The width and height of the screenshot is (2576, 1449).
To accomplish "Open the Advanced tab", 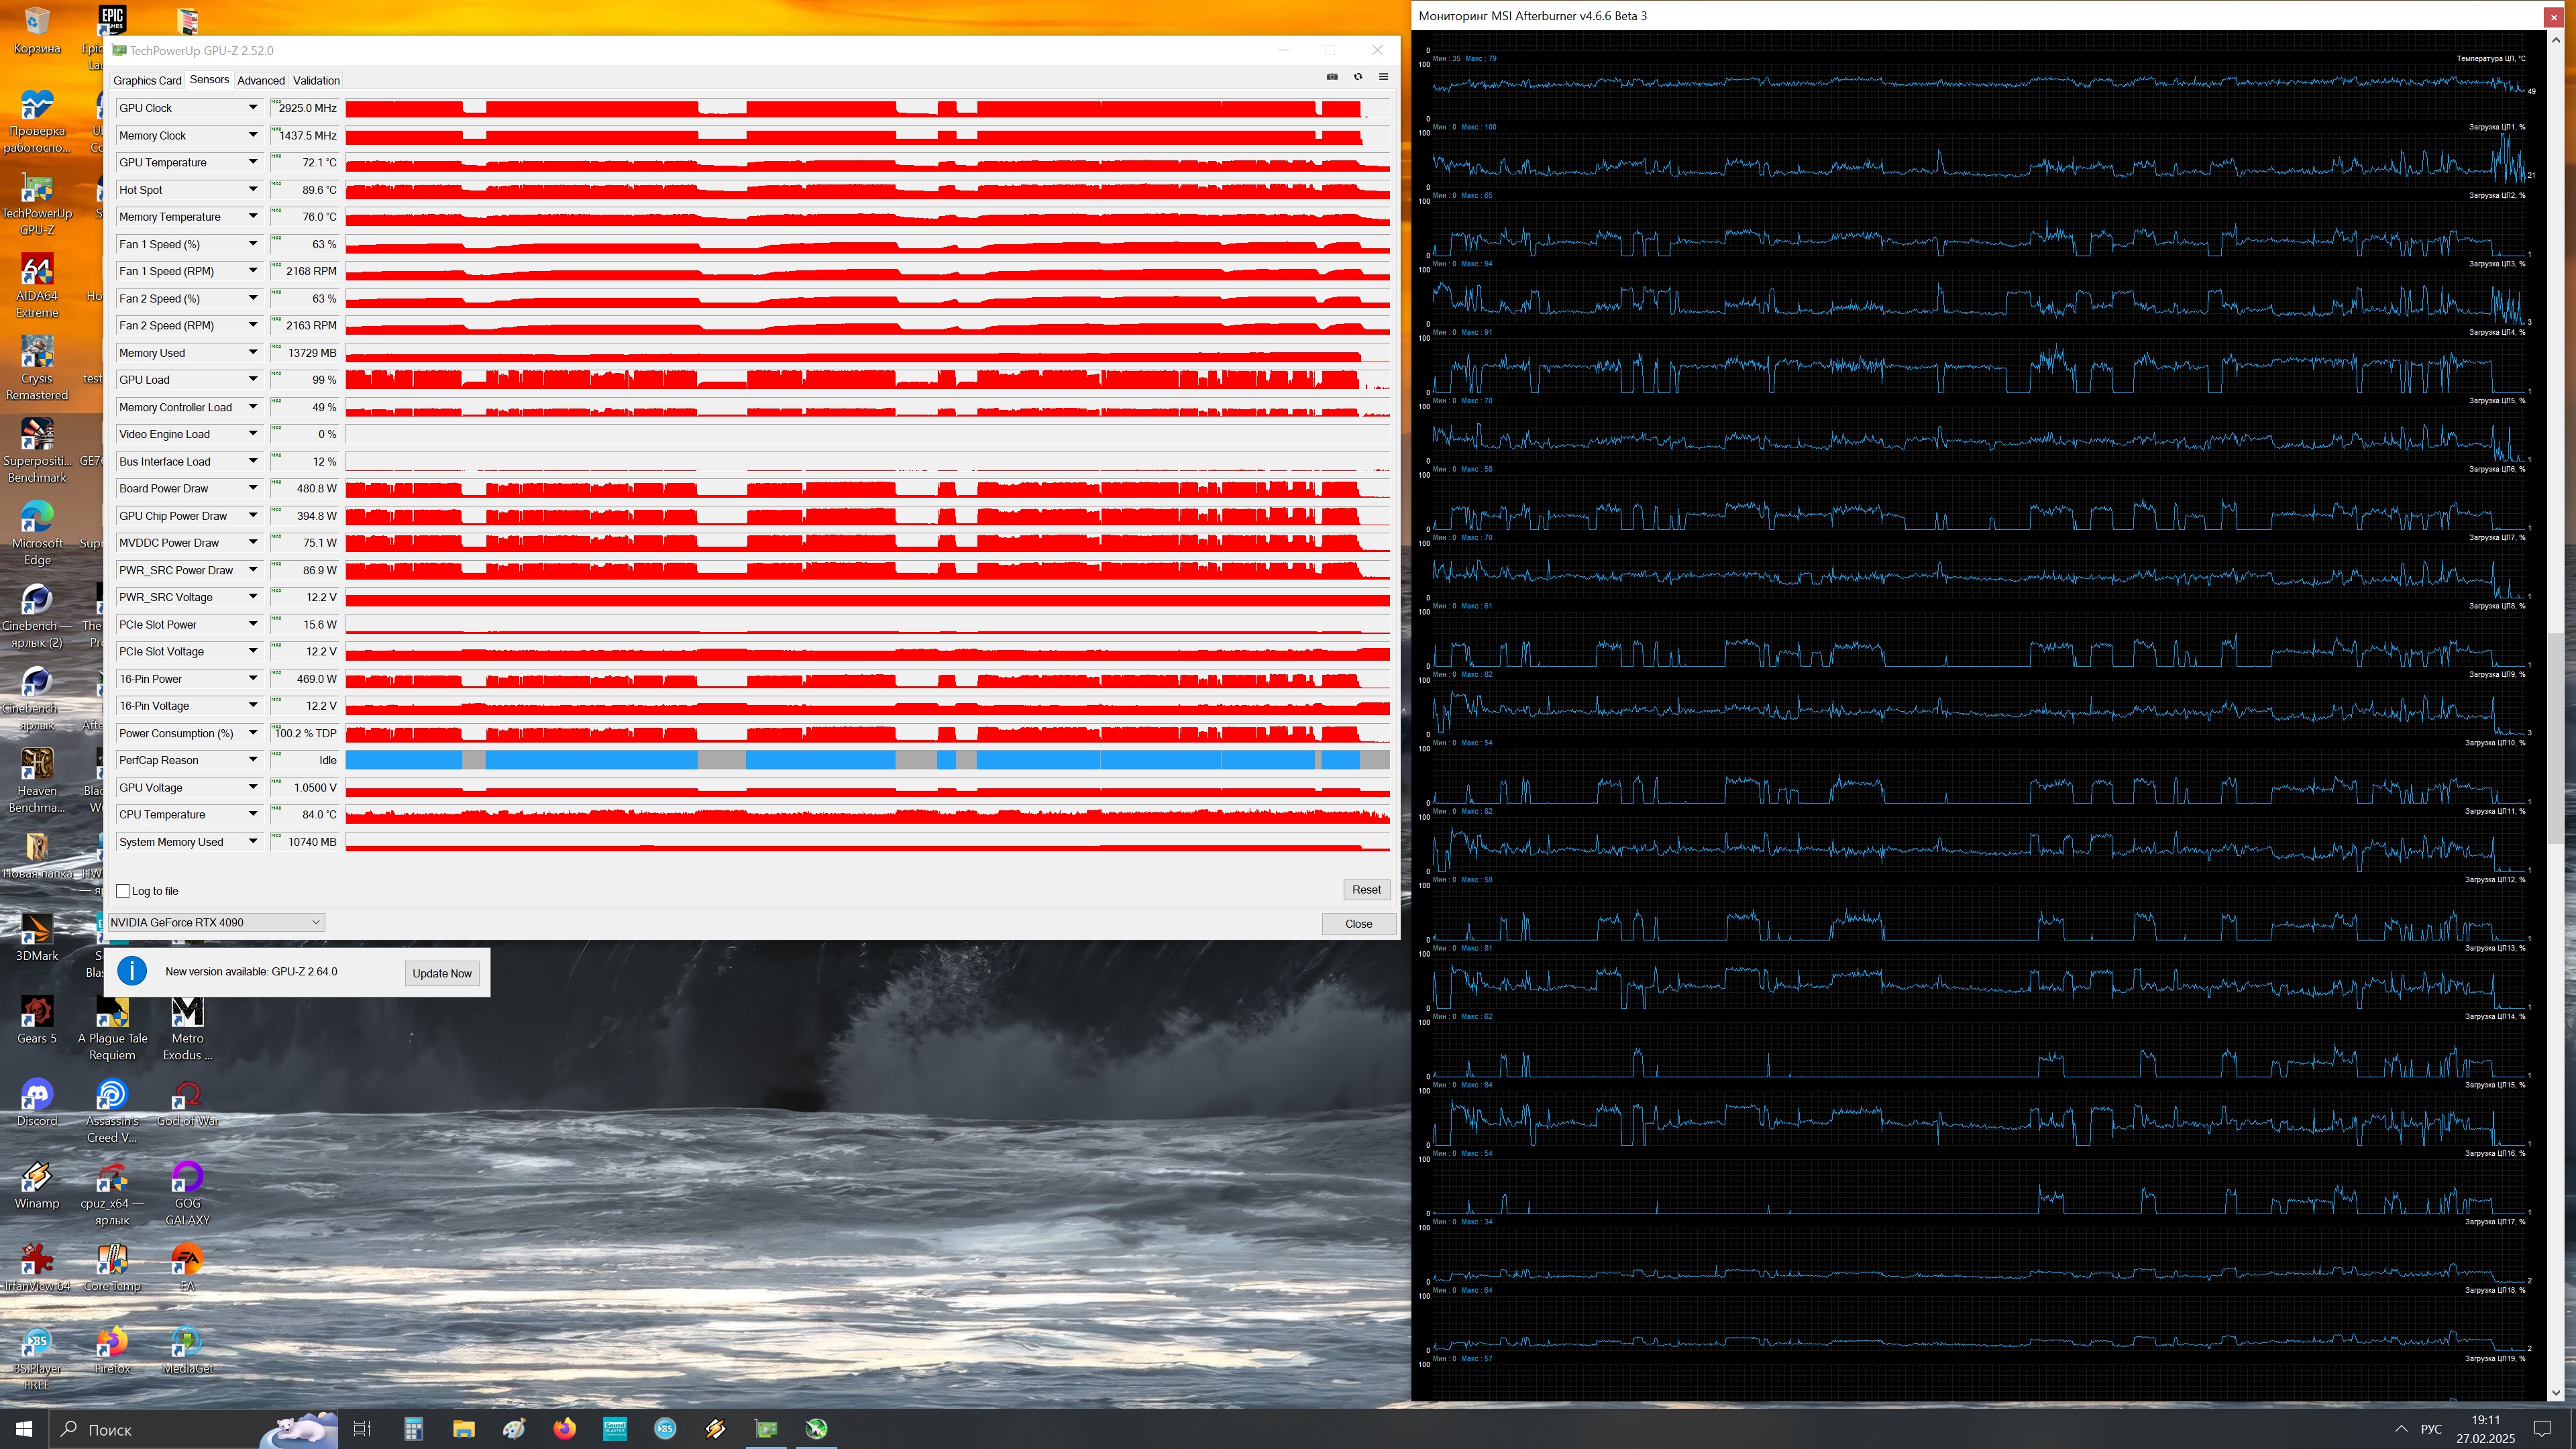I will coord(261,80).
